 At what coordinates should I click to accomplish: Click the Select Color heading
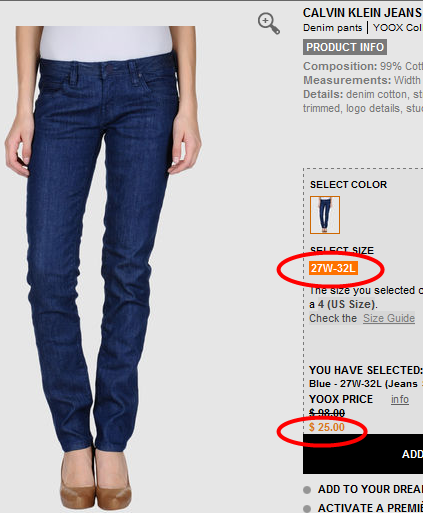pos(348,185)
